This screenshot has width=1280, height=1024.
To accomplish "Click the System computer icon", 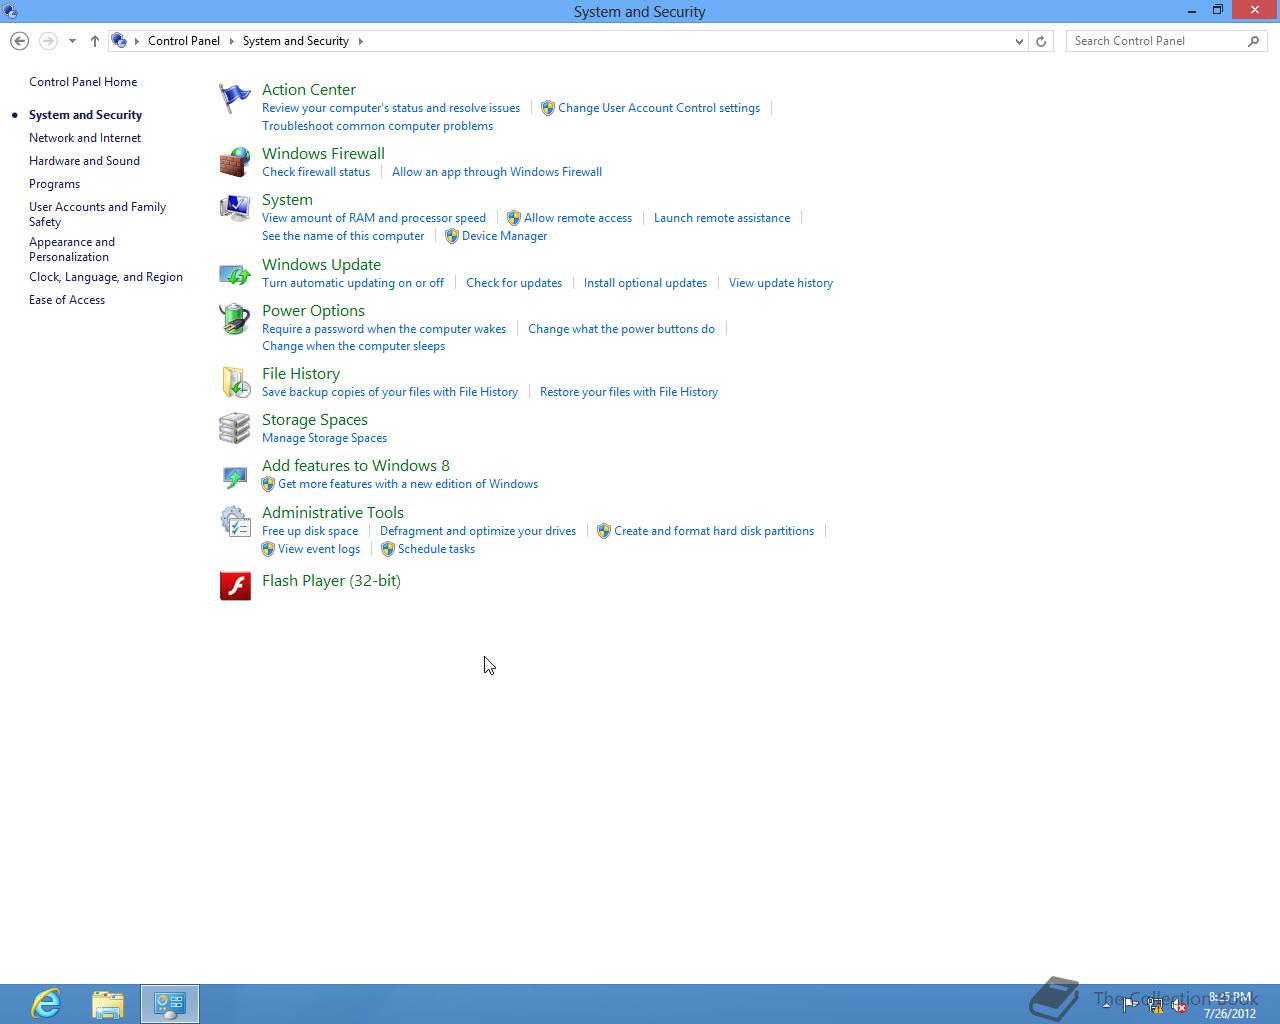I will point(235,208).
